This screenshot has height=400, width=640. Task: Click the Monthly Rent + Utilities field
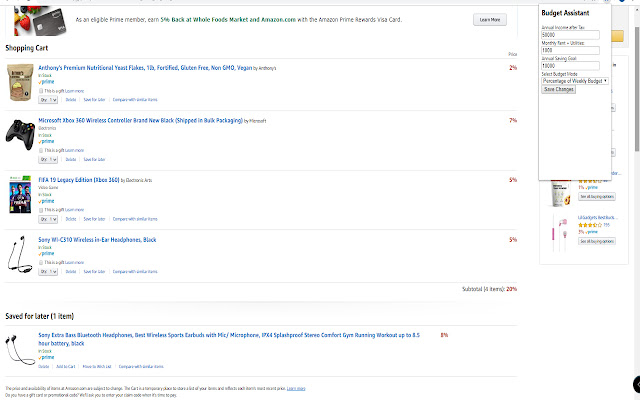[x=570, y=50]
